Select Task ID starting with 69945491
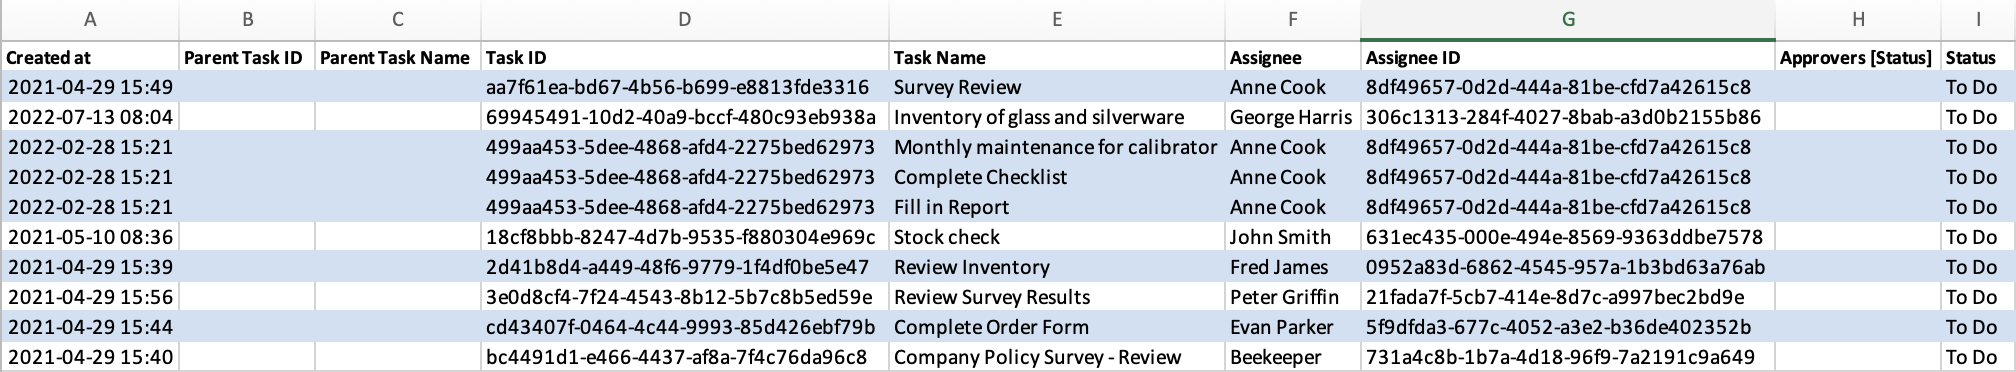 pyautogui.click(x=685, y=117)
